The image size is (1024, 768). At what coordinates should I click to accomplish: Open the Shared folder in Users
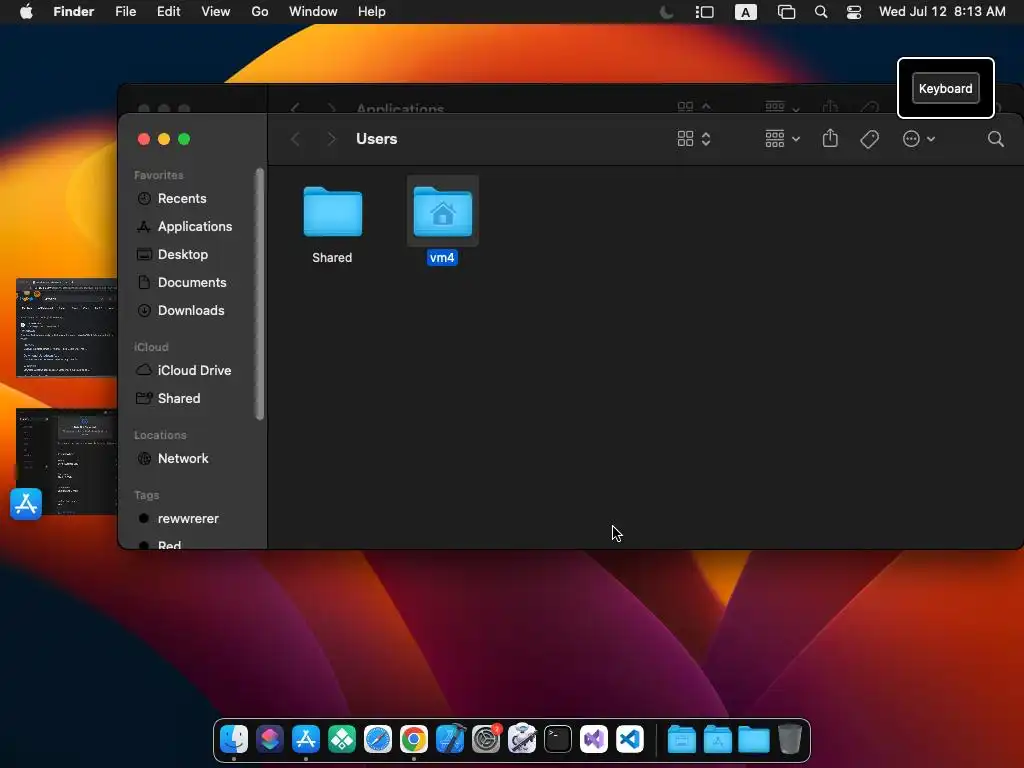(x=332, y=212)
